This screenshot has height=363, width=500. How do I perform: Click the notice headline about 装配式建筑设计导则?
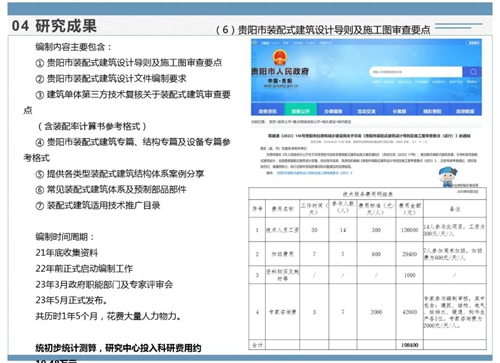(x=369, y=136)
